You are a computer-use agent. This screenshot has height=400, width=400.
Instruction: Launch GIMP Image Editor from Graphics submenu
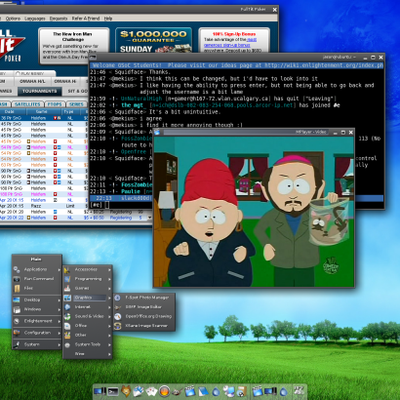coord(143,307)
